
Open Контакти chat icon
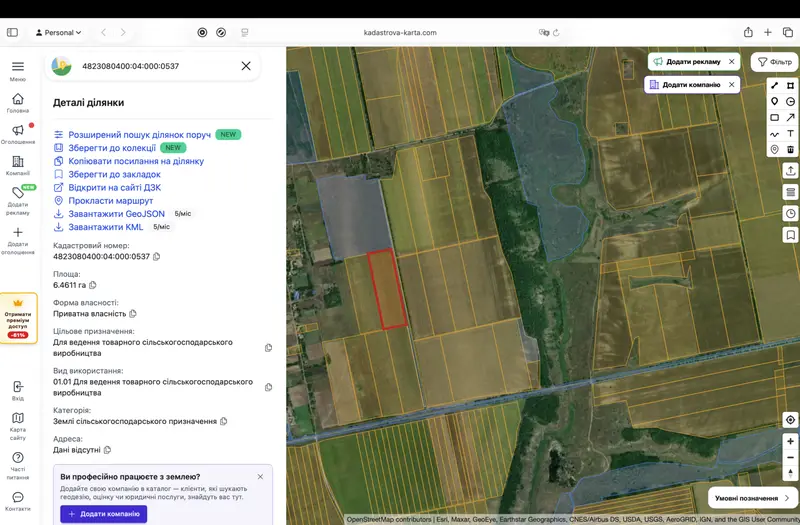pos(18,502)
